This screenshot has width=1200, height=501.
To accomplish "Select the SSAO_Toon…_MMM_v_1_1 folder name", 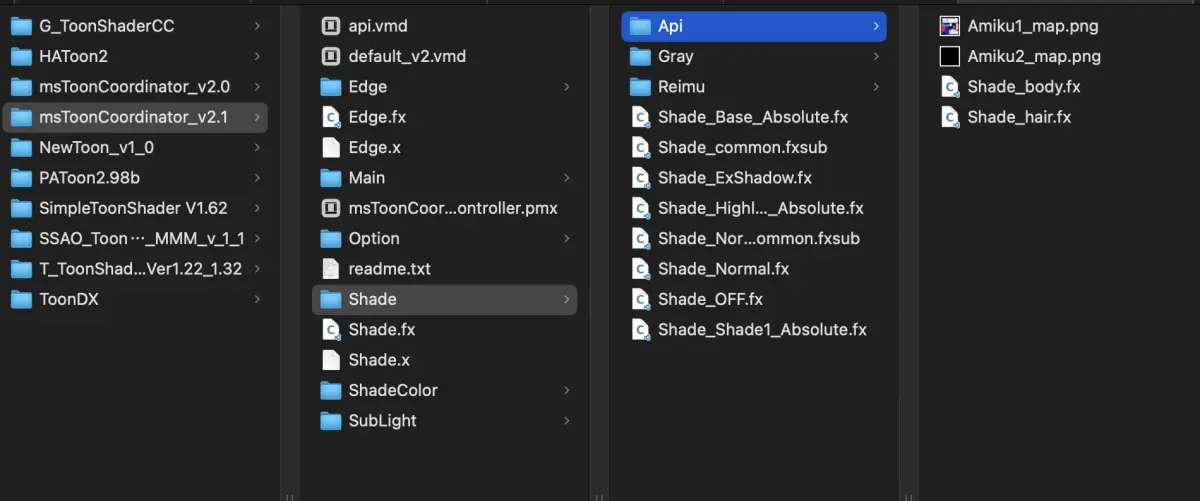I will [x=142, y=238].
